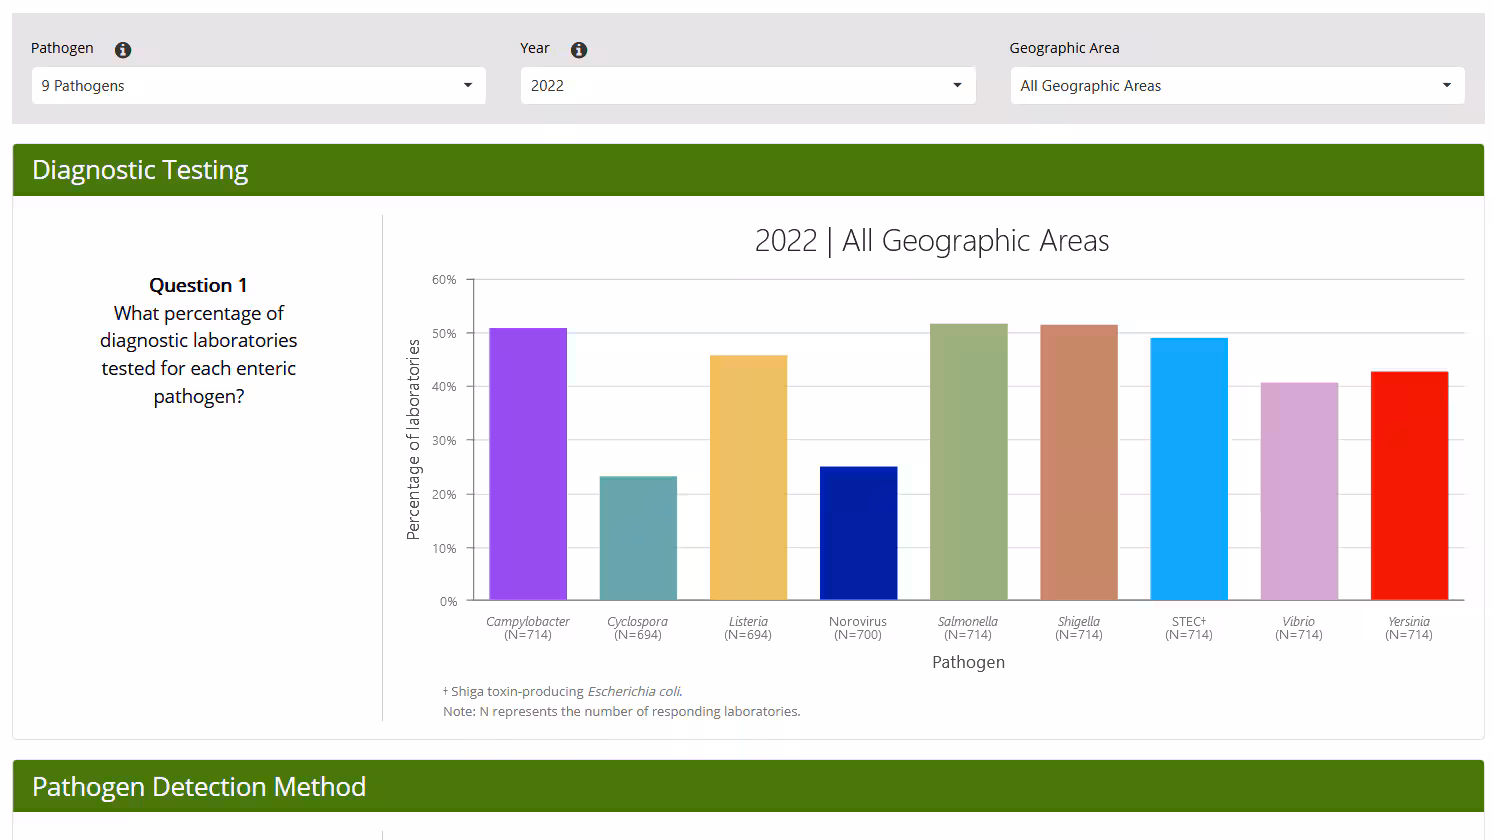Click the lavender Vibrio bar
Screen dimensions: 1494x840
[x=1299, y=490]
